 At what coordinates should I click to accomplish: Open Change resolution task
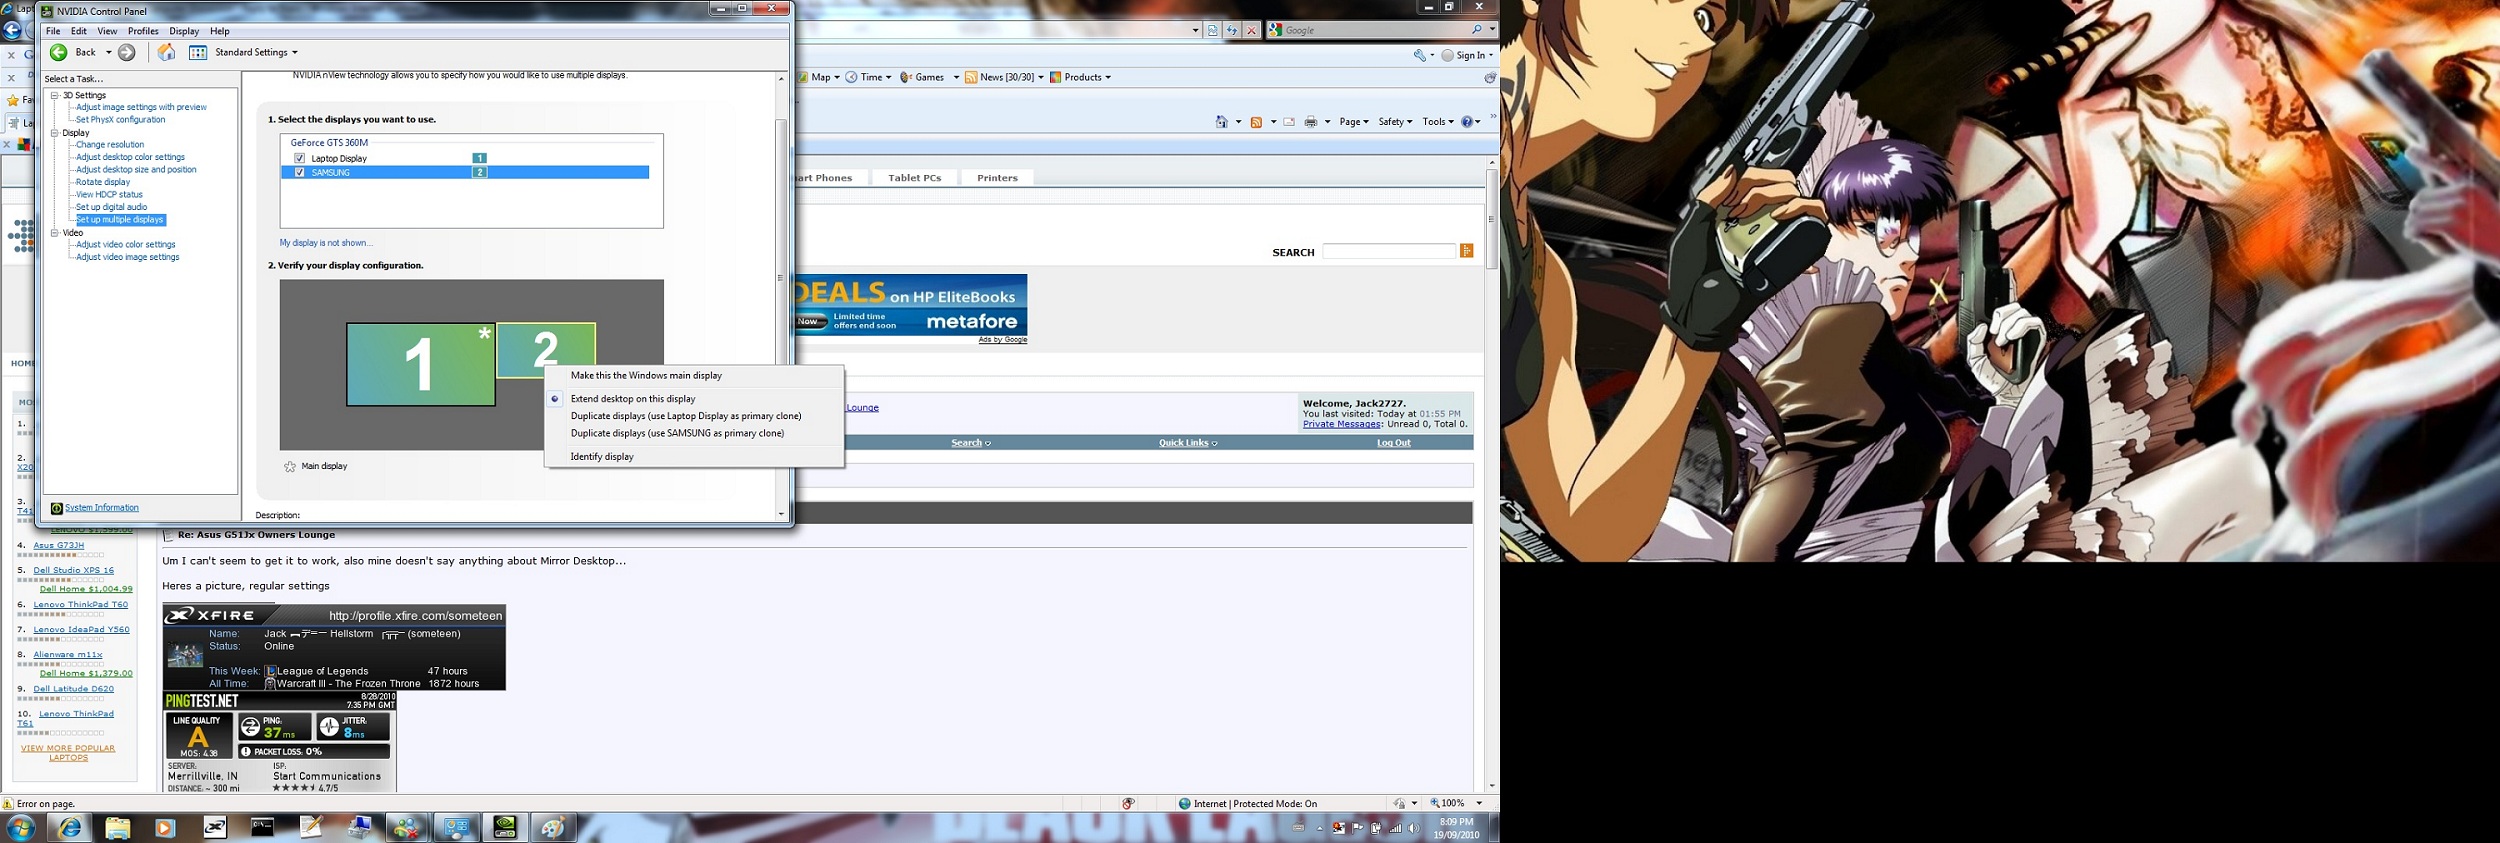[110, 145]
